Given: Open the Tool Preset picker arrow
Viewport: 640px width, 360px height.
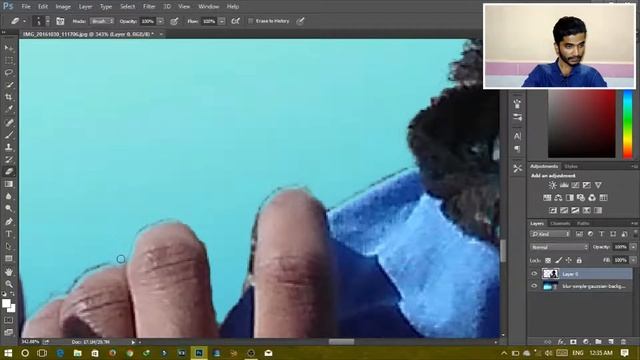Looking at the screenshot, I should tap(24, 21).
